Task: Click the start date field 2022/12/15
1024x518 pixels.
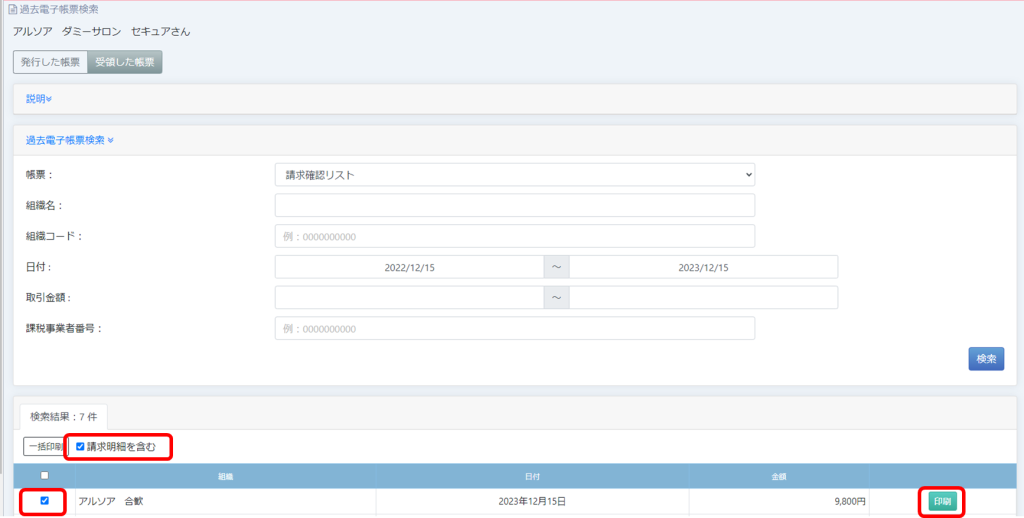Action: click(x=409, y=268)
